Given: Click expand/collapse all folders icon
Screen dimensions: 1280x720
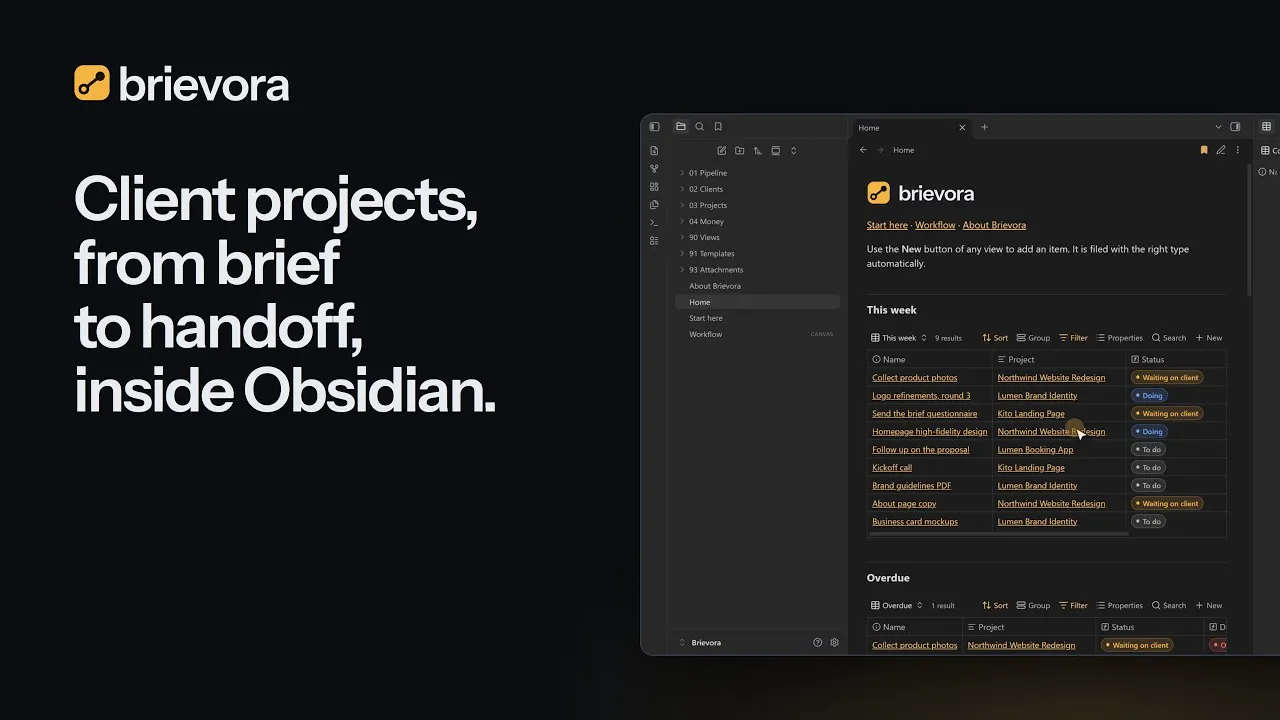Looking at the screenshot, I should (x=794, y=151).
